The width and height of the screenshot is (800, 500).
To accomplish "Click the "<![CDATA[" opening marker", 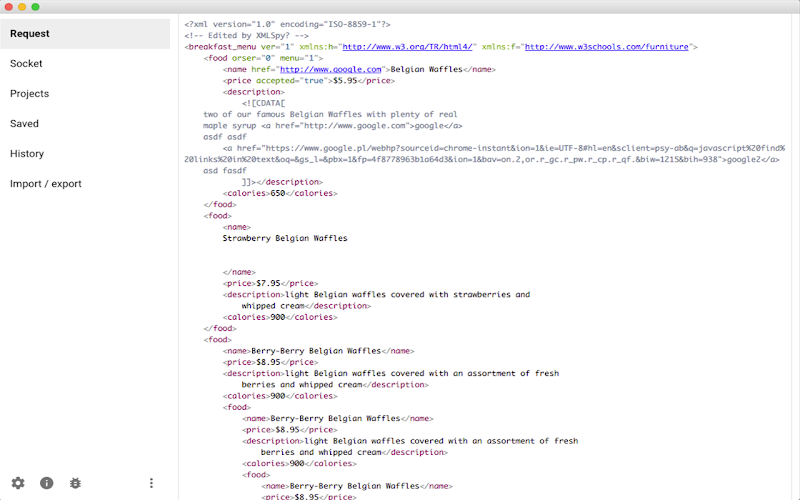I will point(263,103).
